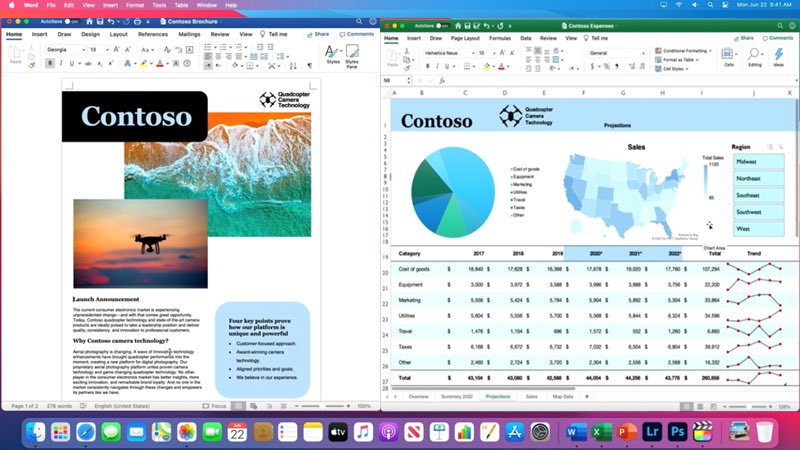Click the Format Painter in Word
Viewport: 800px width, 450px height.
pyautogui.click(x=32, y=65)
